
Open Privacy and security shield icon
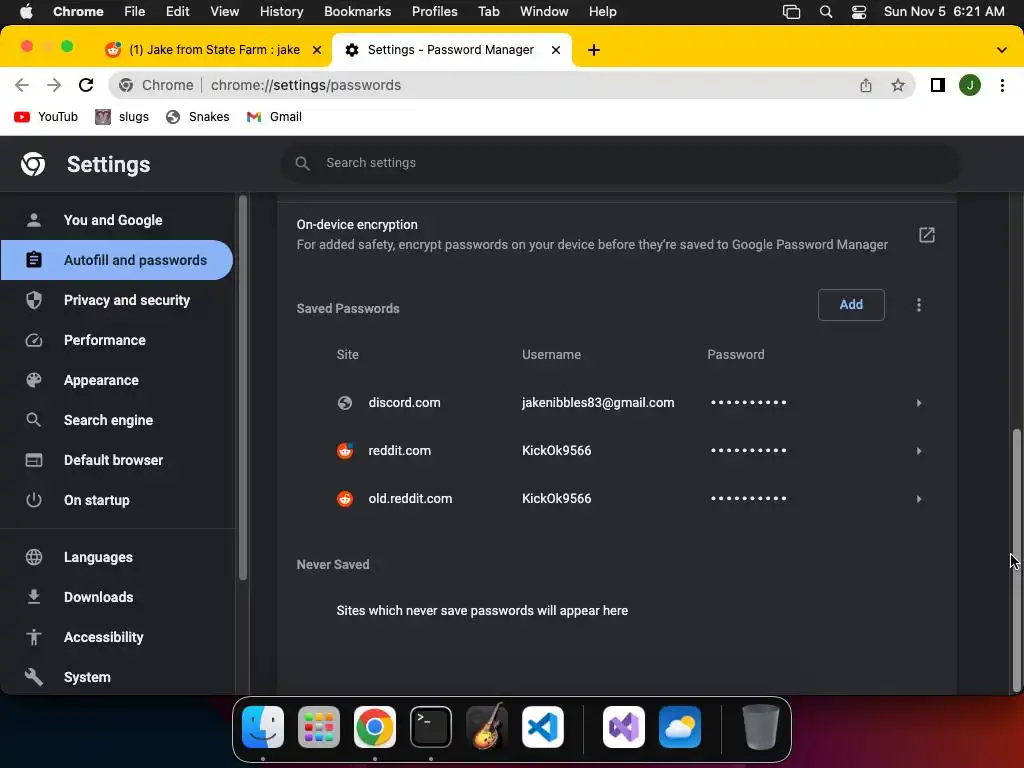pyautogui.click(x=34, y=300)
